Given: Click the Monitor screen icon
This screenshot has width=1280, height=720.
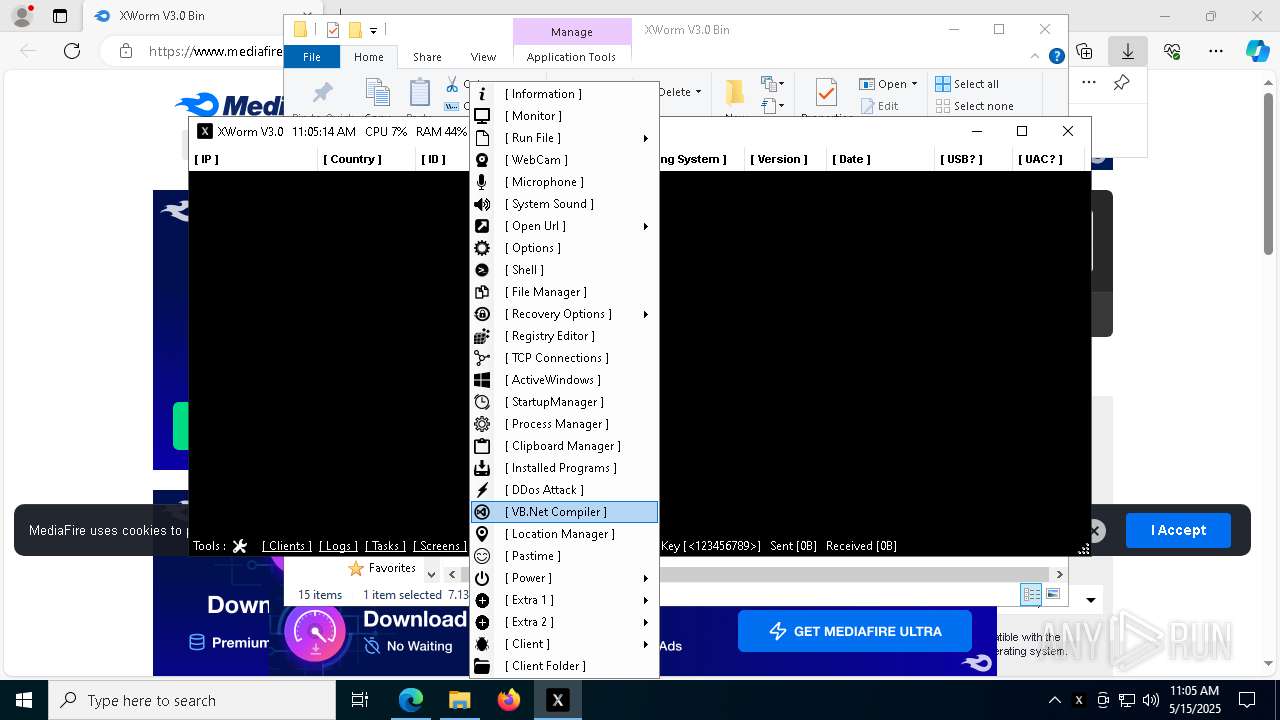Looking at the screenshot, I should 482,116.
